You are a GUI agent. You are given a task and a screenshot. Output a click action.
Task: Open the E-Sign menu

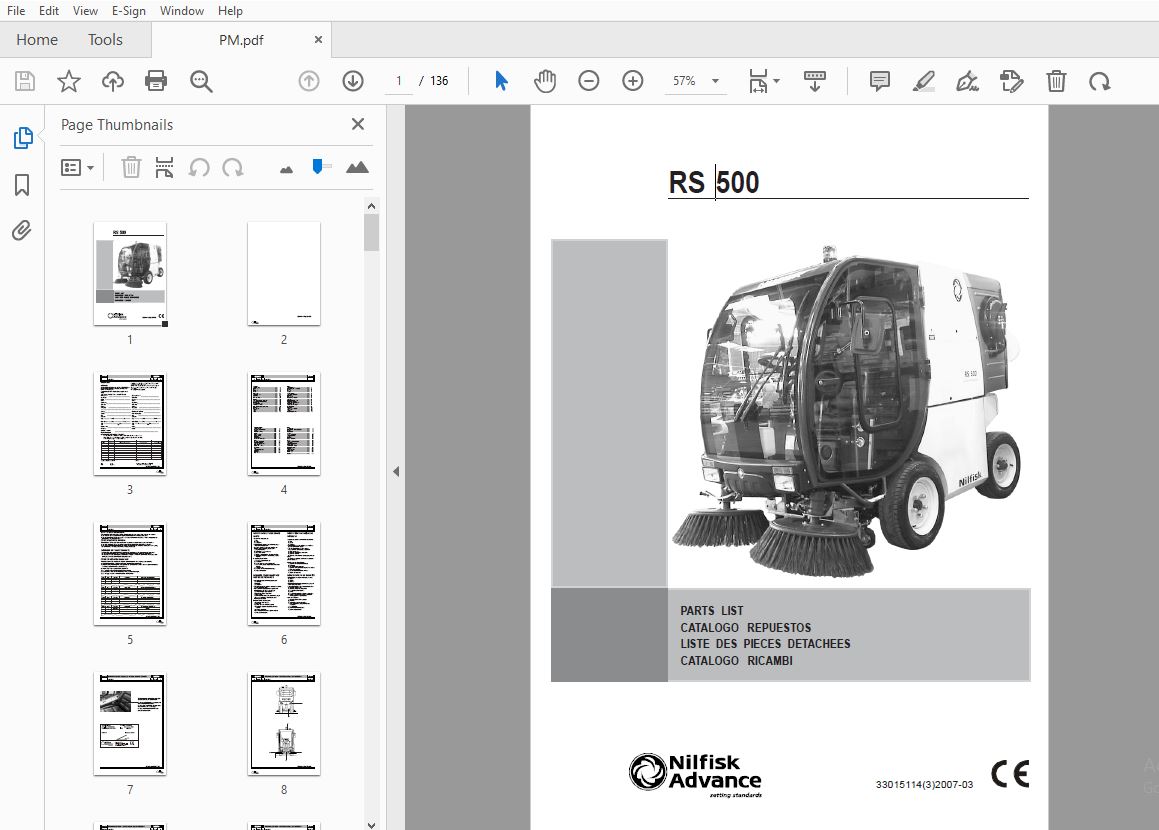pos(129,10)
